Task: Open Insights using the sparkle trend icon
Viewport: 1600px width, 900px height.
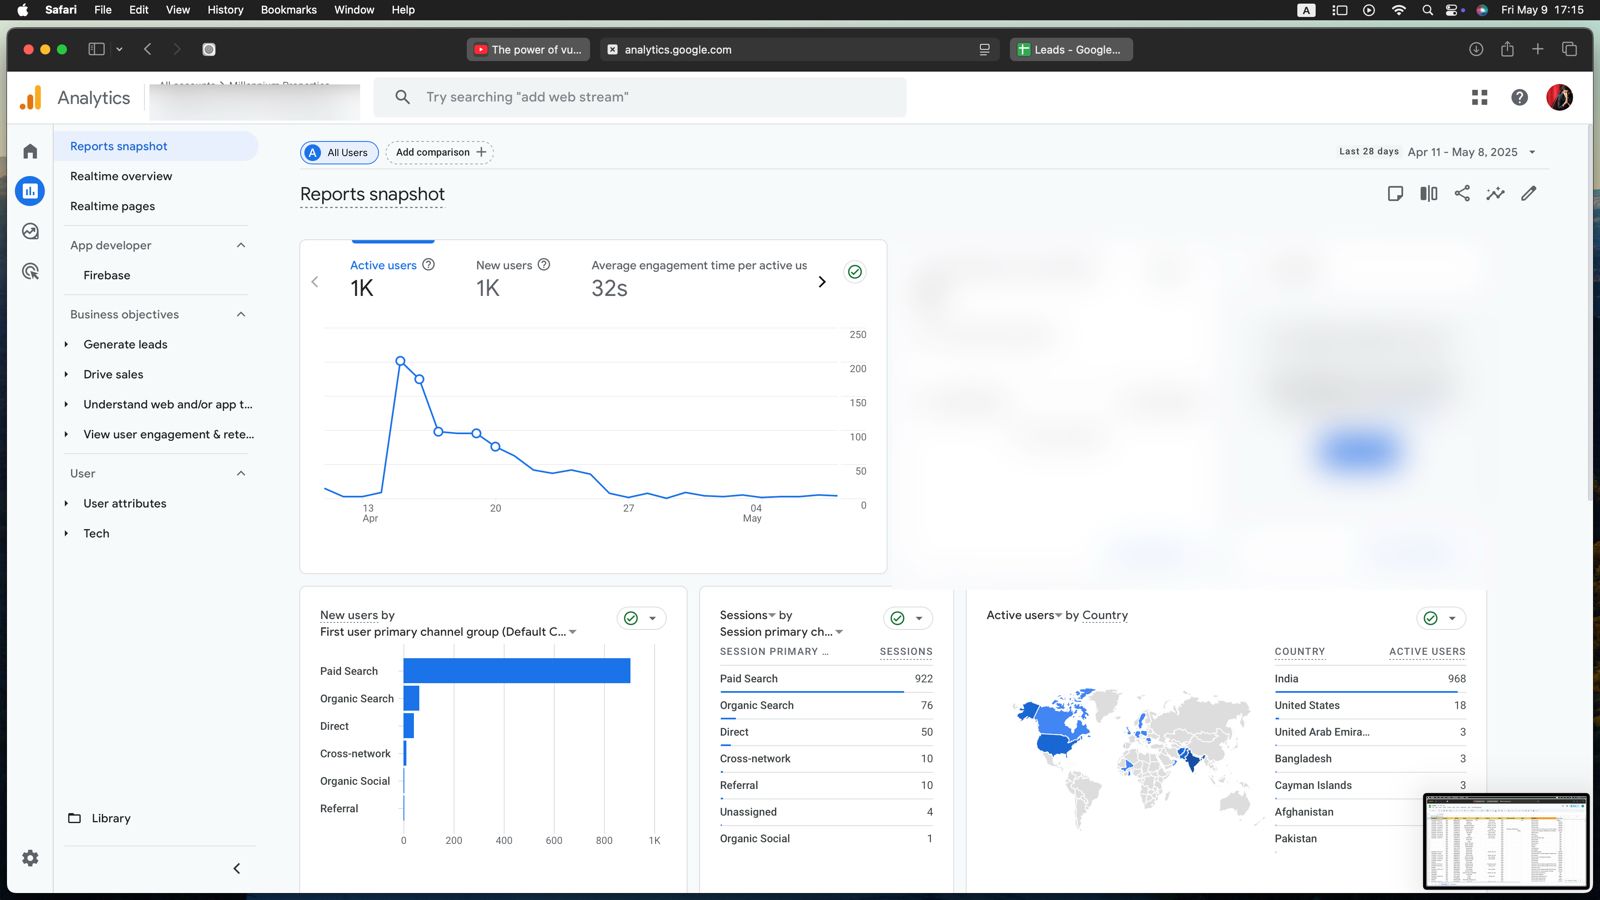Action: [x=1495, y=193]
